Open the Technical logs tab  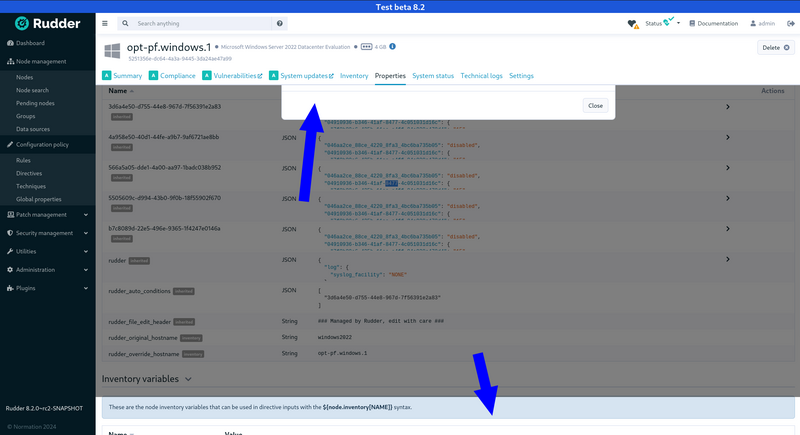[481, 75]
